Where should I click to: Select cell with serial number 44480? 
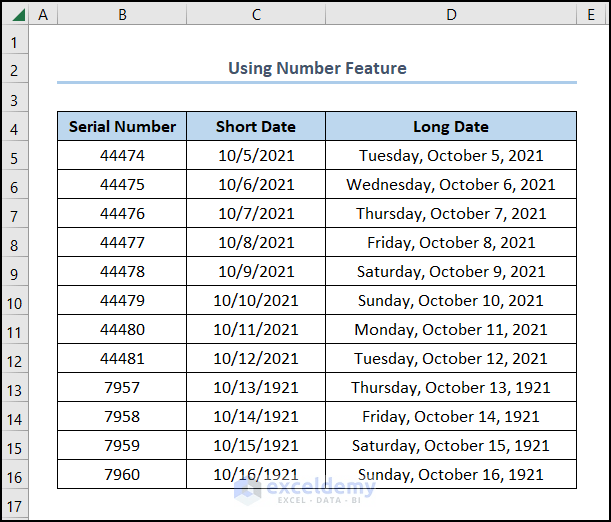122,329
